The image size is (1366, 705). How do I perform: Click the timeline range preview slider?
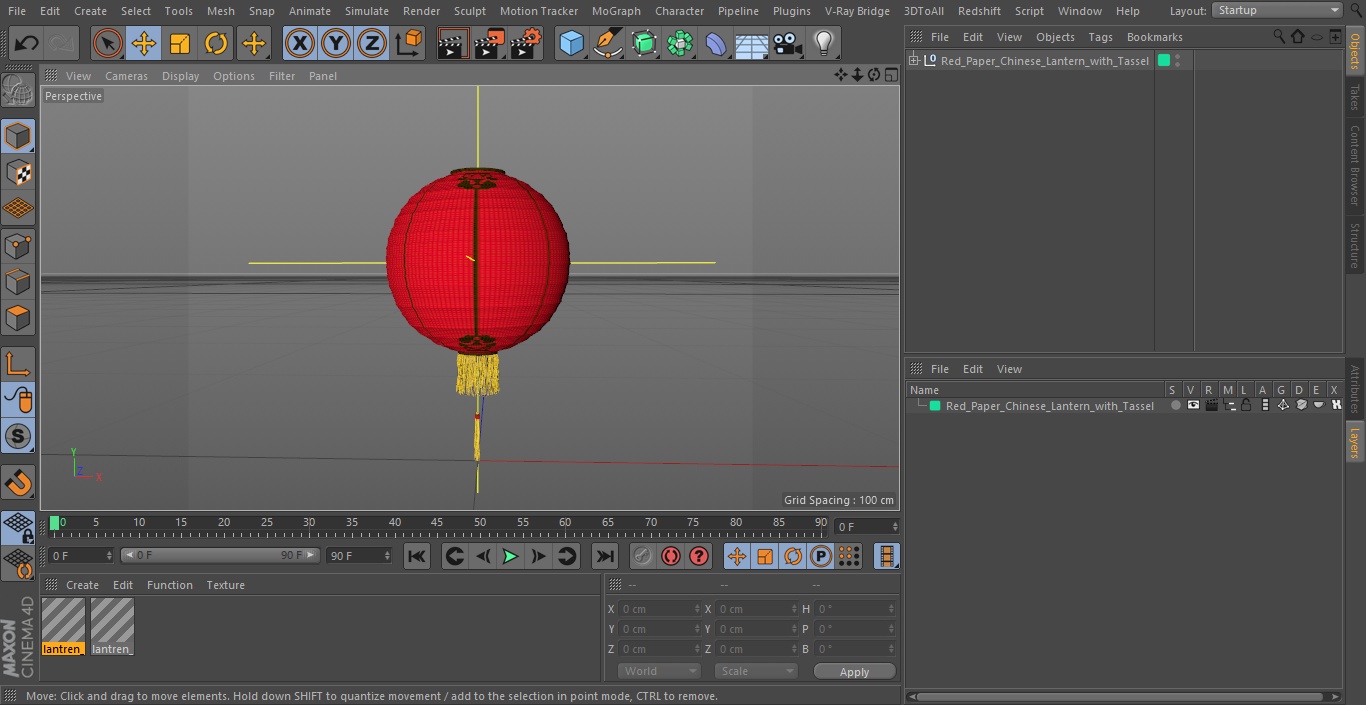point(219,555)
